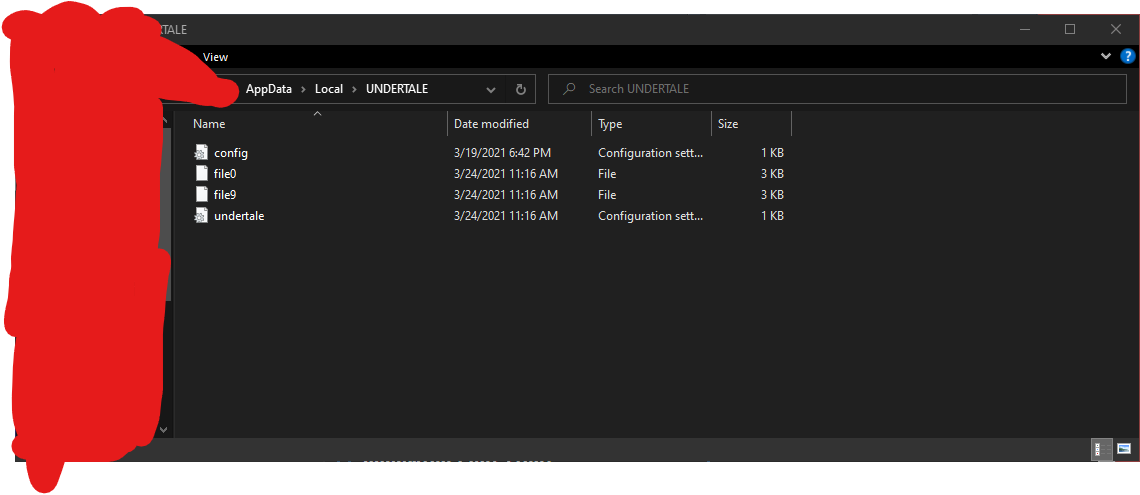
Task: Navigate to Local in the breadcrumb
Action: click(x=329, y=89)
